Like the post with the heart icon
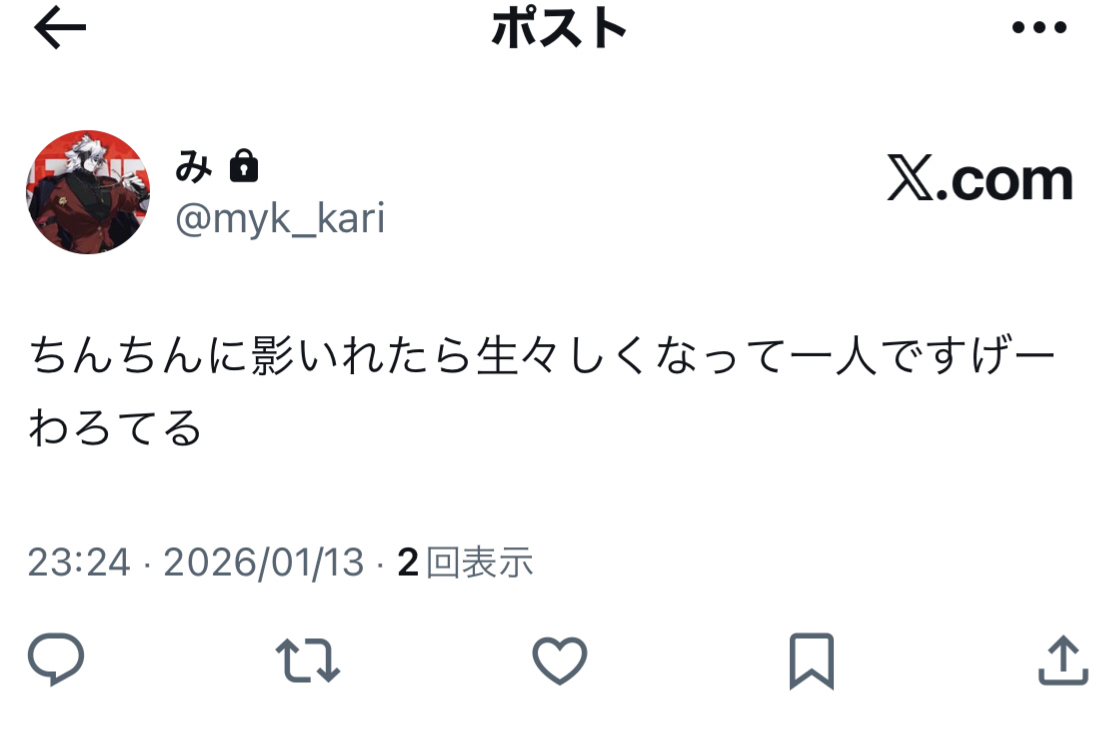1110x732 pixels. tap(559, 660)
